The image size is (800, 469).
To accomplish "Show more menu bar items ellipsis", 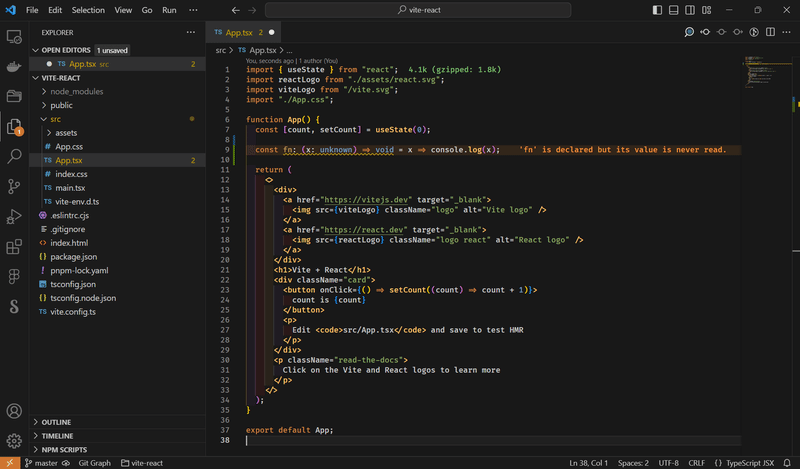I will coord(193,10).
